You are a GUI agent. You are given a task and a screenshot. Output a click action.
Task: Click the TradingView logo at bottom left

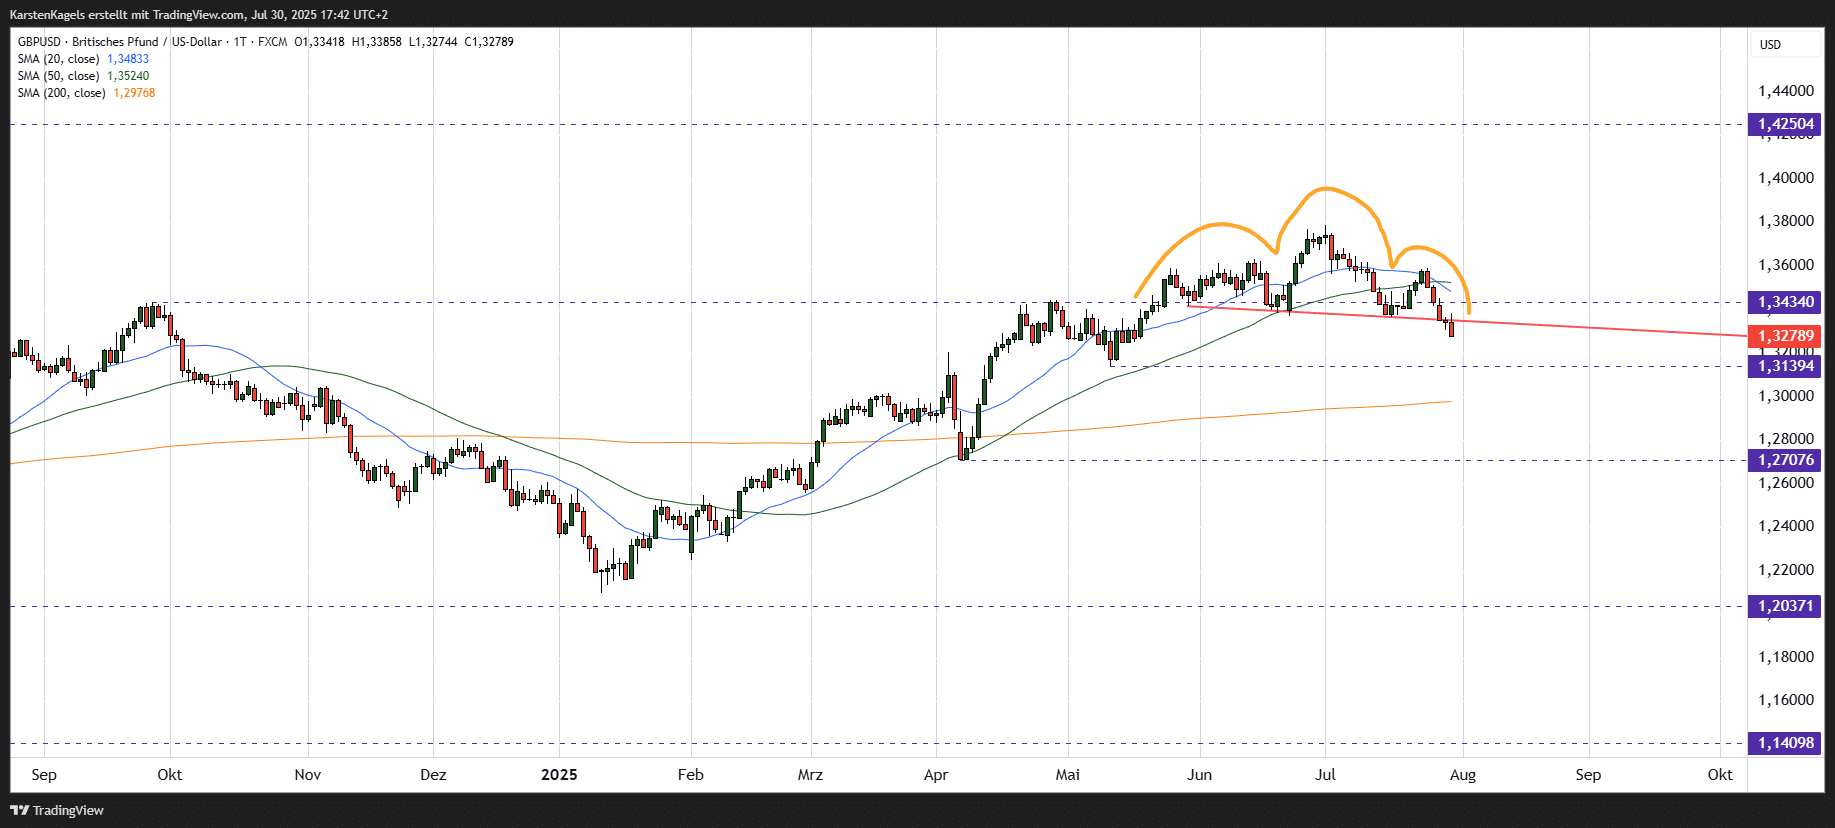[57, 810]
